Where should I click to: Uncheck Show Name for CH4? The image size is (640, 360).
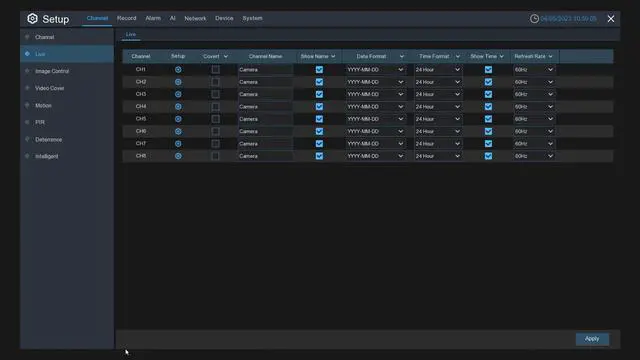pos(319,107)
